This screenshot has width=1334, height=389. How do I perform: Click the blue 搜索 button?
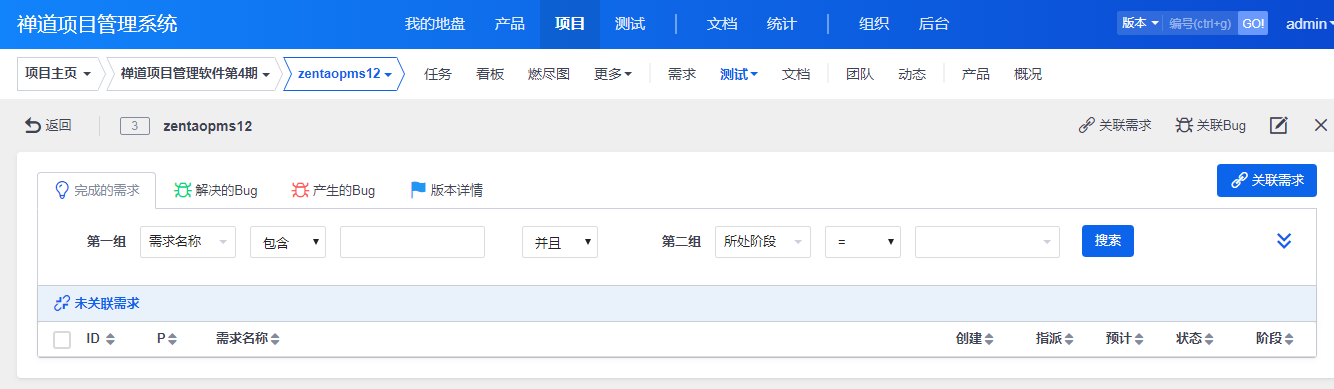click(1108, 241)
